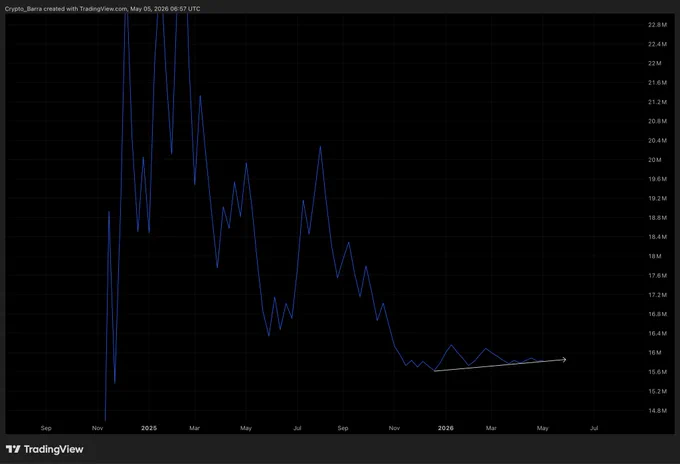The height and width of the screenshot is (464, 680).
Task: Select the 14.8M price axis label
Action: 657,411
